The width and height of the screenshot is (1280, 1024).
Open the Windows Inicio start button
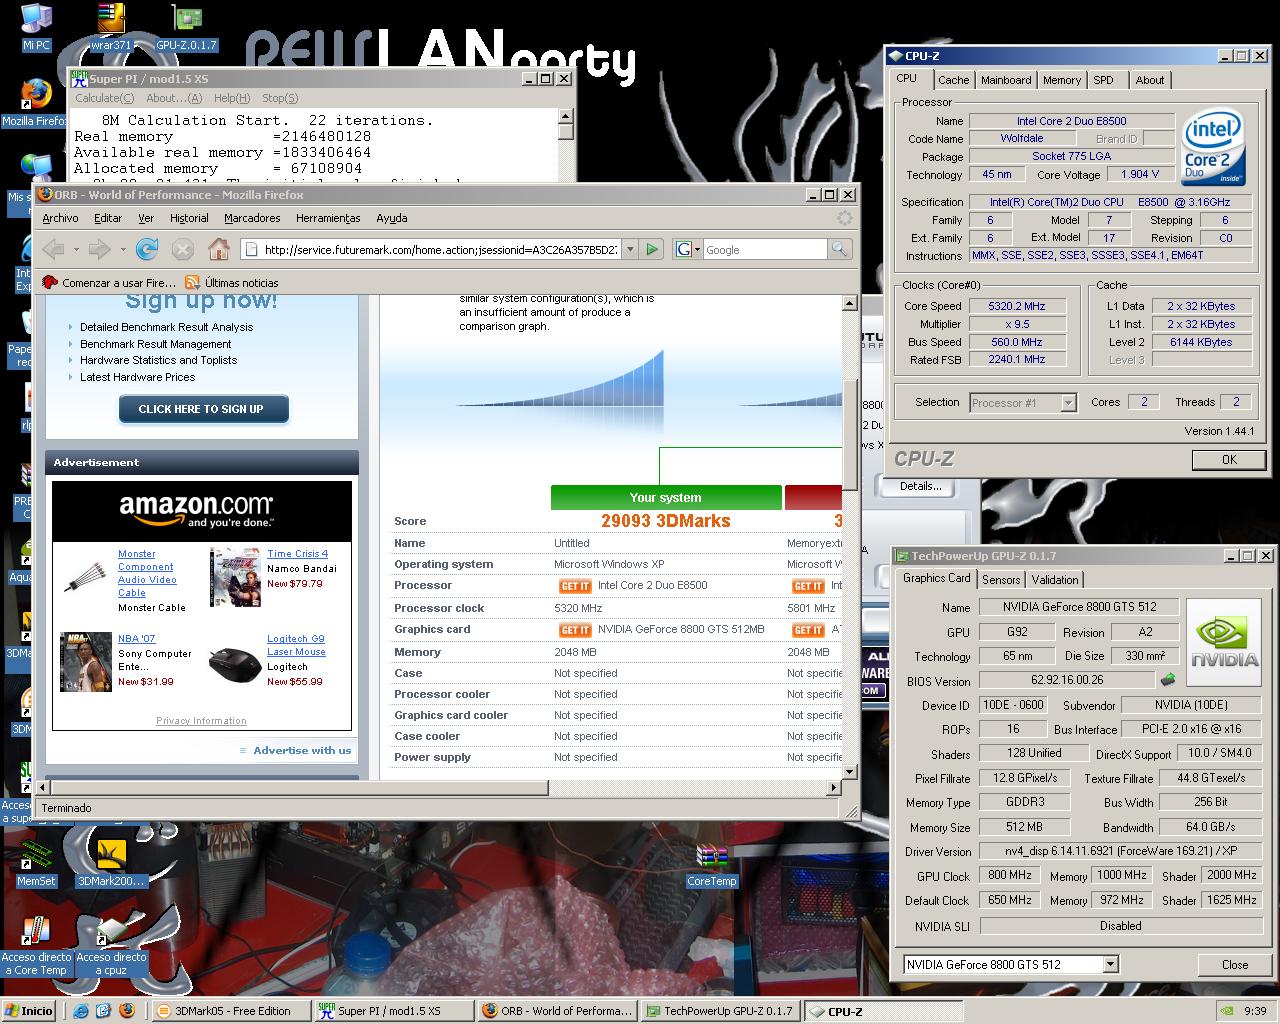(x=30, y=1010)
